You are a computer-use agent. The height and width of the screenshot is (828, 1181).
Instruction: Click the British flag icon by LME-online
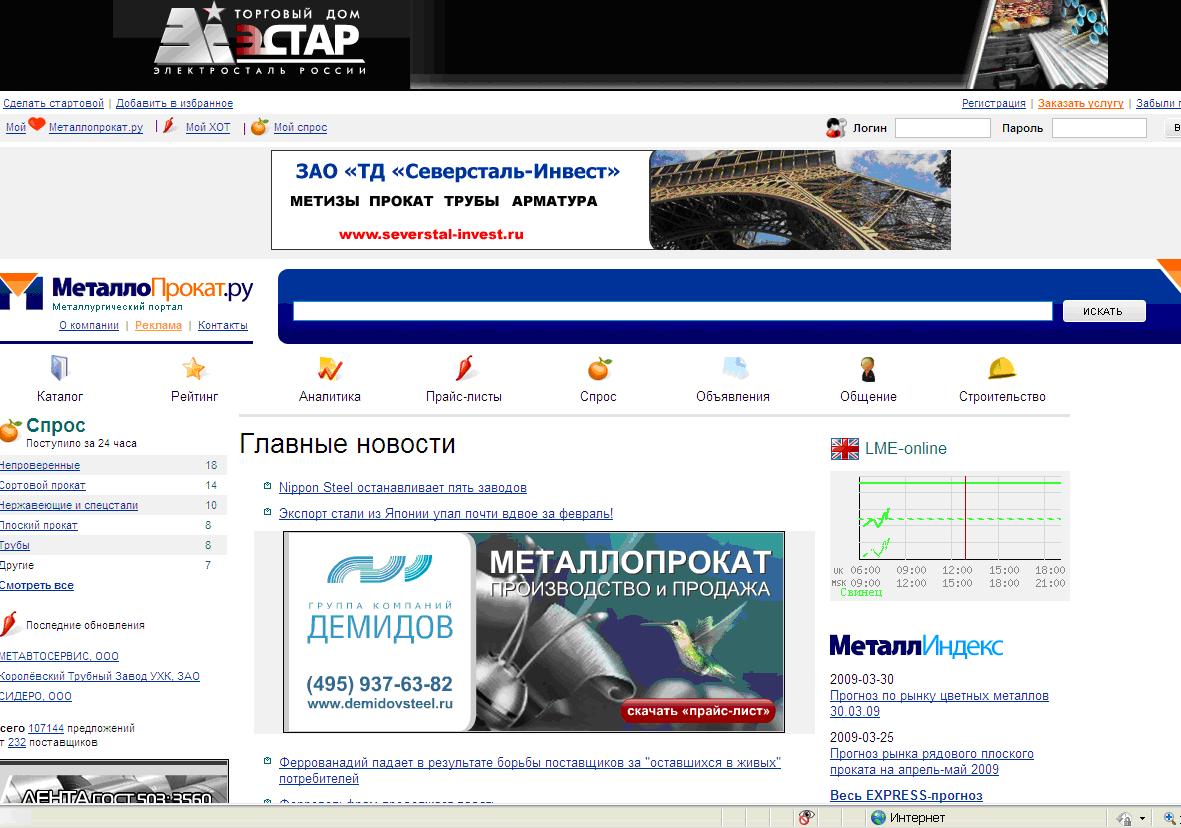pyautogui.click(x=844, y=449)
